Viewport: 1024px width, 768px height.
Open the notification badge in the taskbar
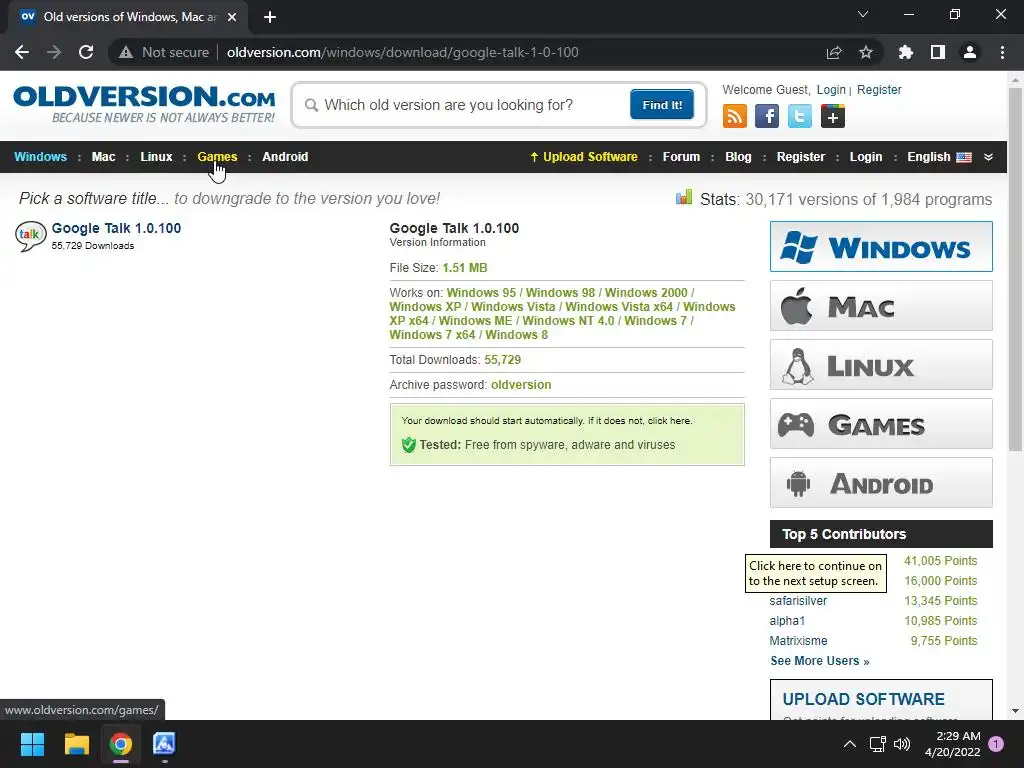(996, 743)
